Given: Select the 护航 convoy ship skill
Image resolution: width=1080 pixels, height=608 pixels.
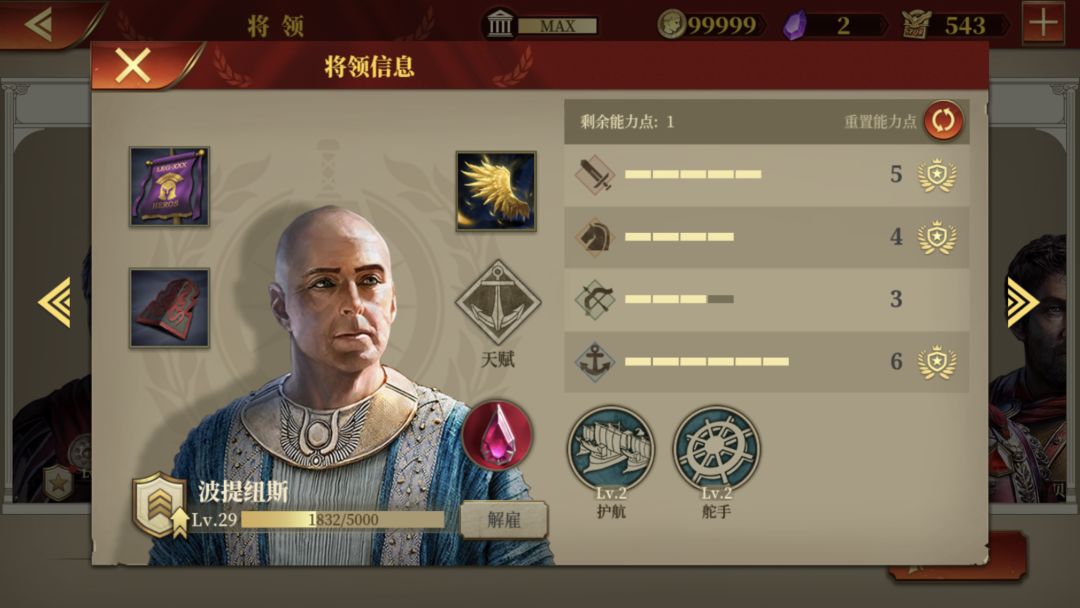Looking at the screenshot, I should (611, 450).
